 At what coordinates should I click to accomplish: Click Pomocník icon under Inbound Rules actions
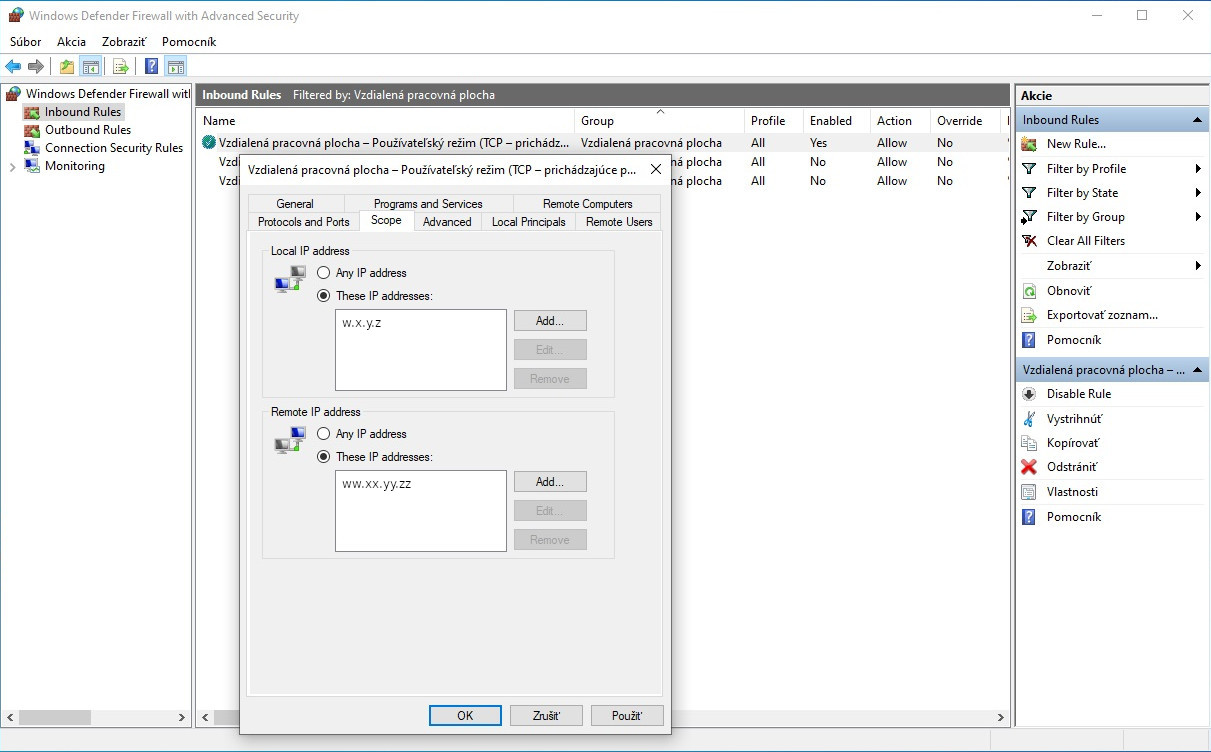[1029, 340]
